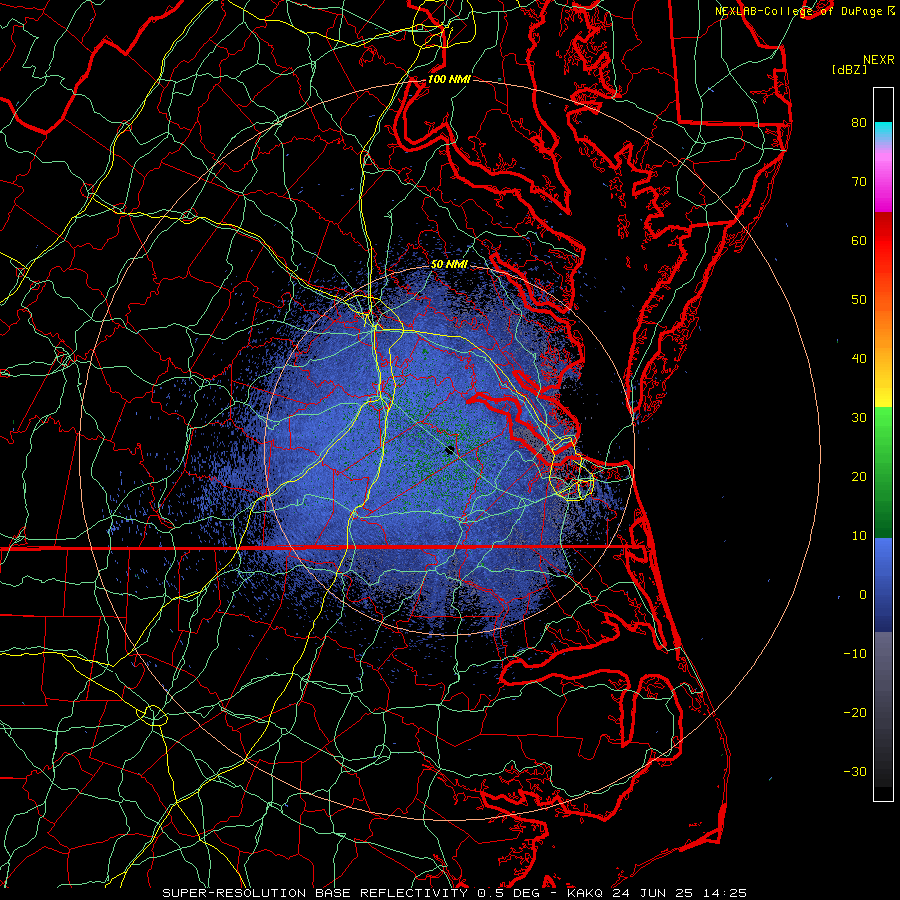Click the yellow segment of the color bar

pyautogui.click(x=883, y=389)
